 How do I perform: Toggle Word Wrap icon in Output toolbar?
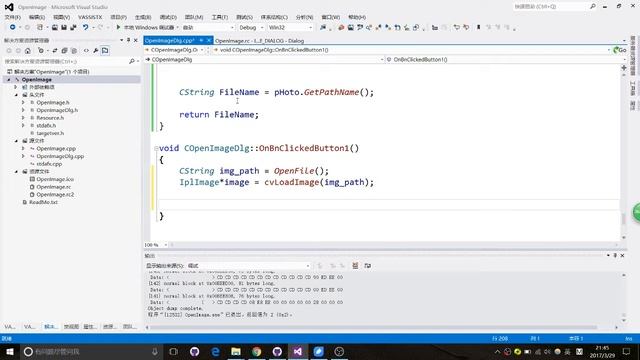pos(368,266)
